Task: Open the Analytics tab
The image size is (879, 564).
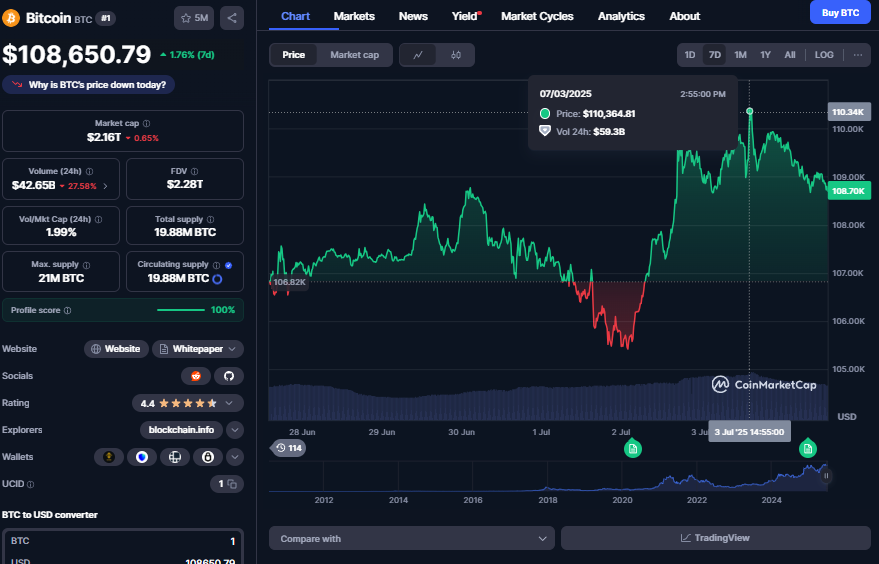Action: tap(621, 16)
